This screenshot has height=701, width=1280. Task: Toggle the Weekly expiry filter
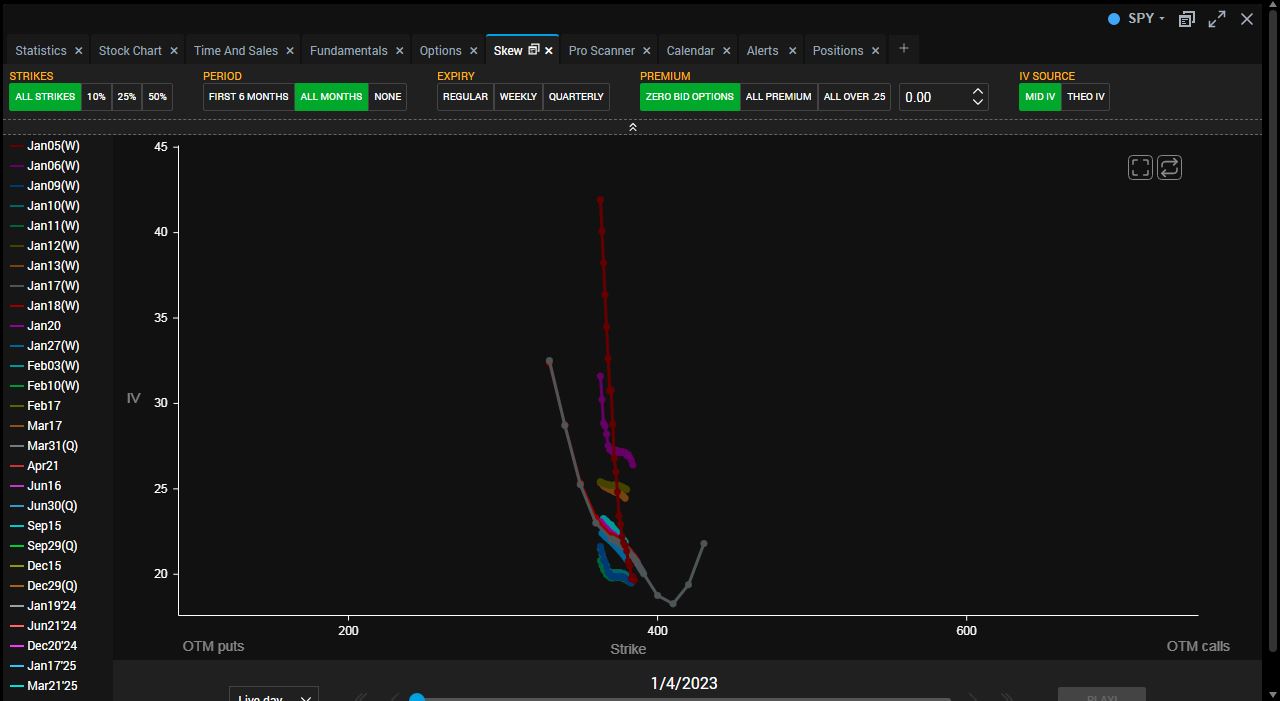point(518,97)
